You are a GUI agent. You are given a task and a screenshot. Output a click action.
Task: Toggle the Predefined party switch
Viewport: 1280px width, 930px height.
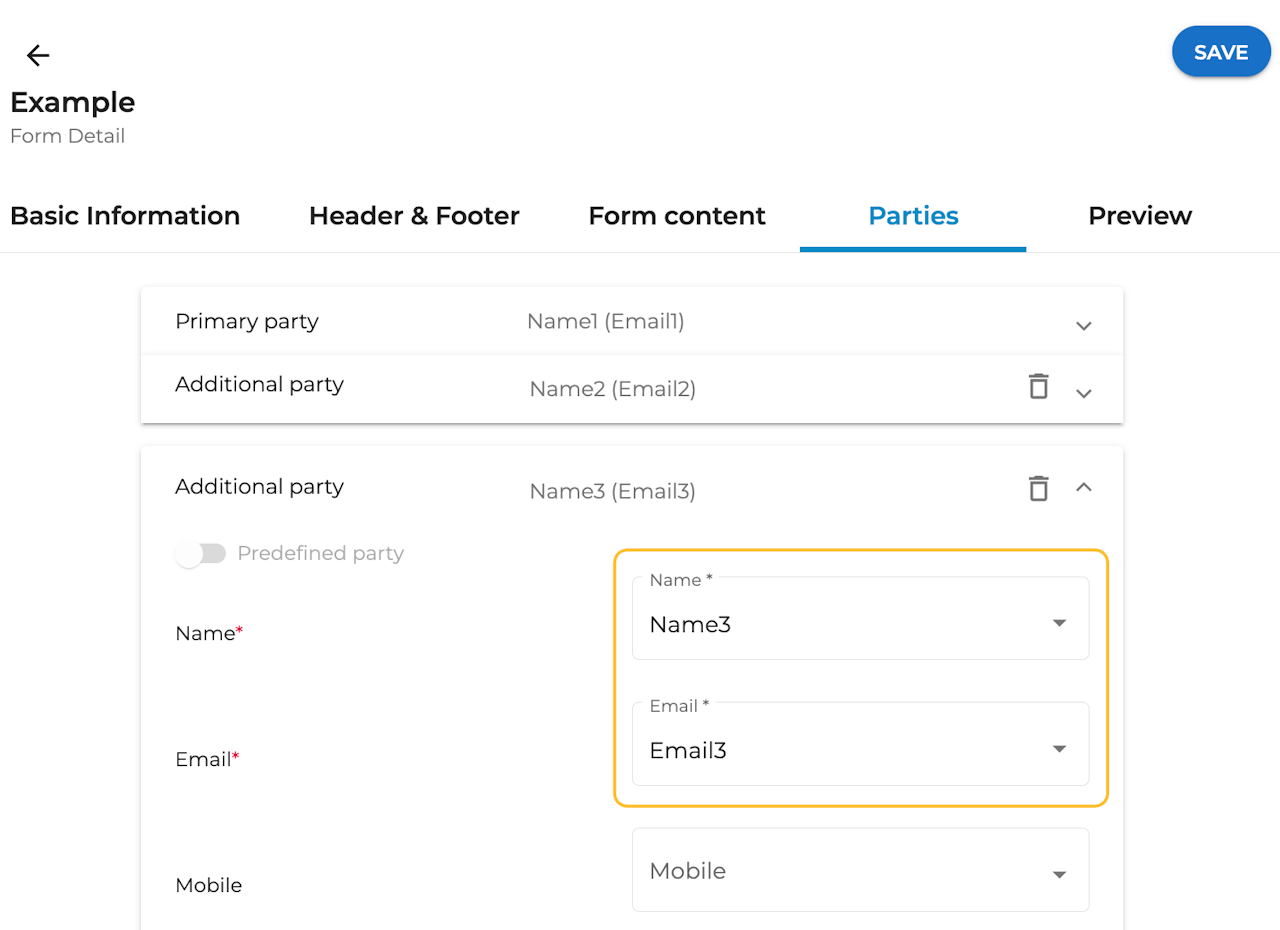[x=201, y=554]
